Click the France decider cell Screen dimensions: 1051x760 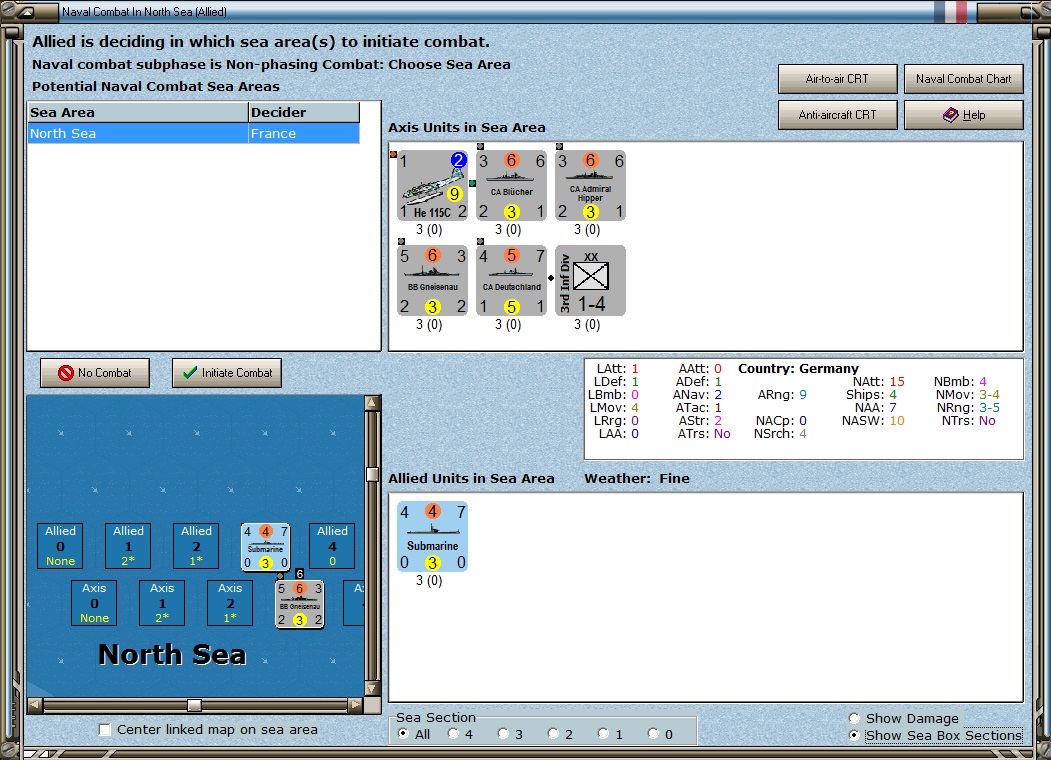pyautogui.click(x=304, y=133)
